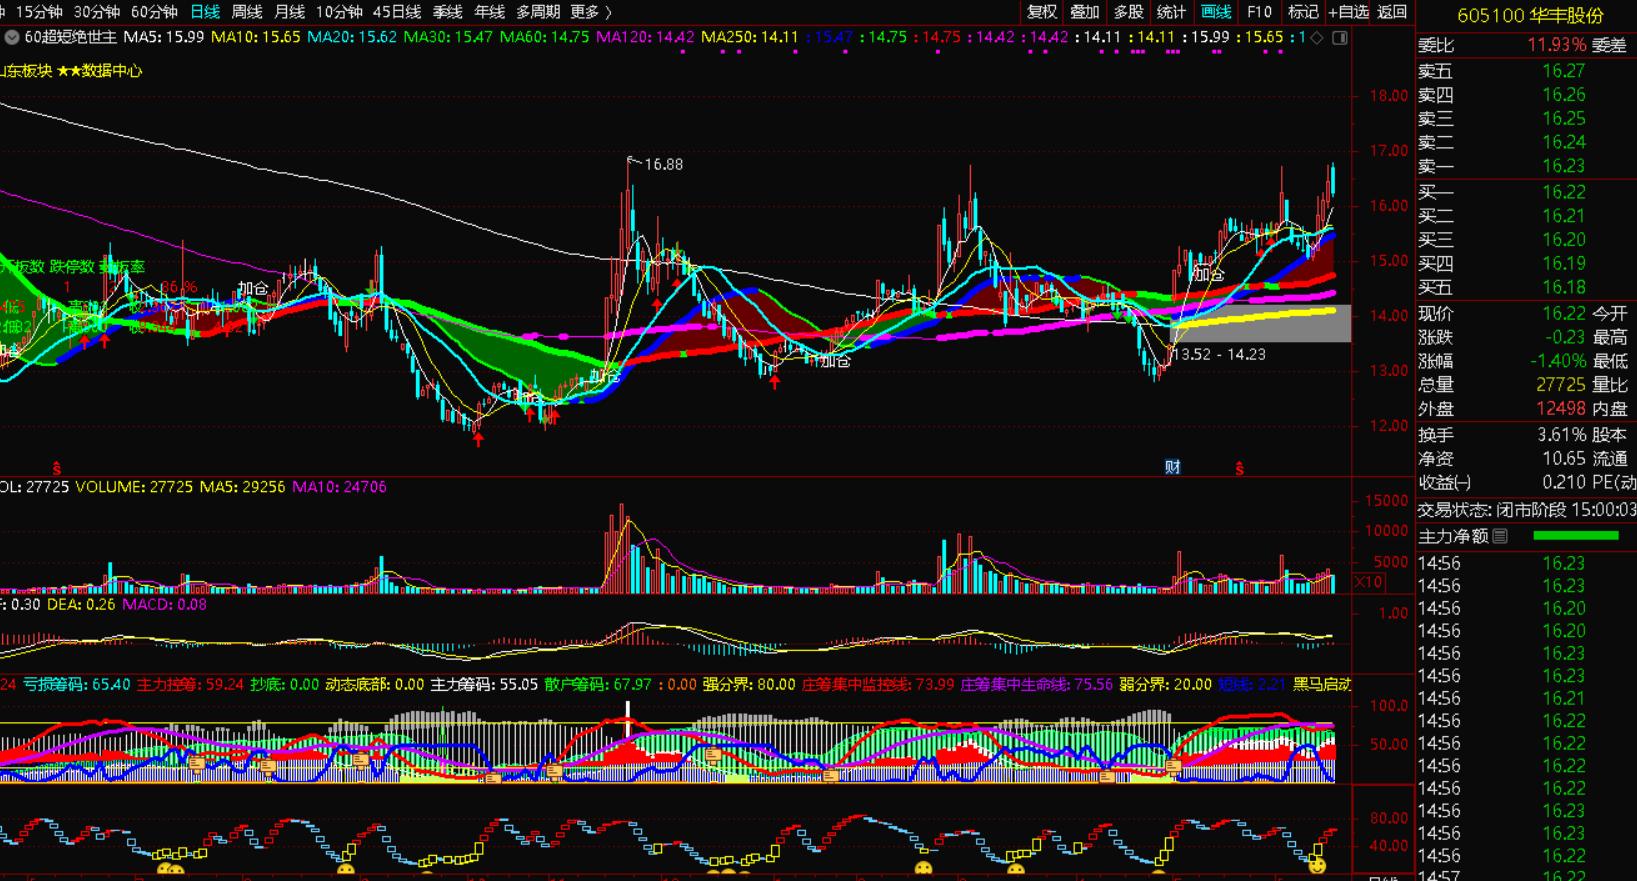Click the 主力控筹: 59.24 indicator label
The height and width of the screenshot is (881, 1637).
coord(191,685)
